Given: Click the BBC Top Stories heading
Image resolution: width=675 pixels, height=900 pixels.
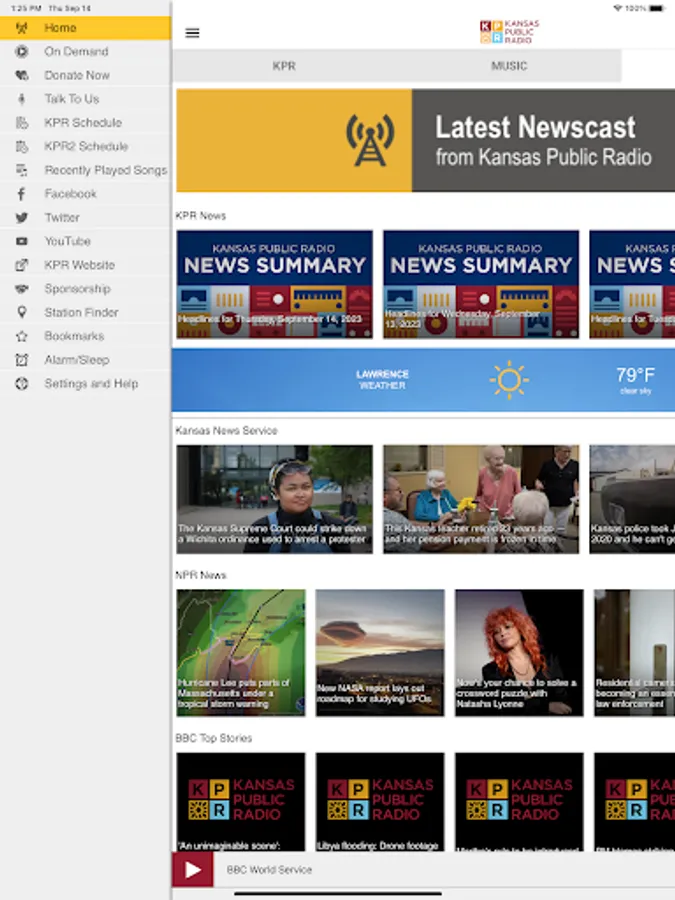Looking at the screenshot, I should (214, 738).
